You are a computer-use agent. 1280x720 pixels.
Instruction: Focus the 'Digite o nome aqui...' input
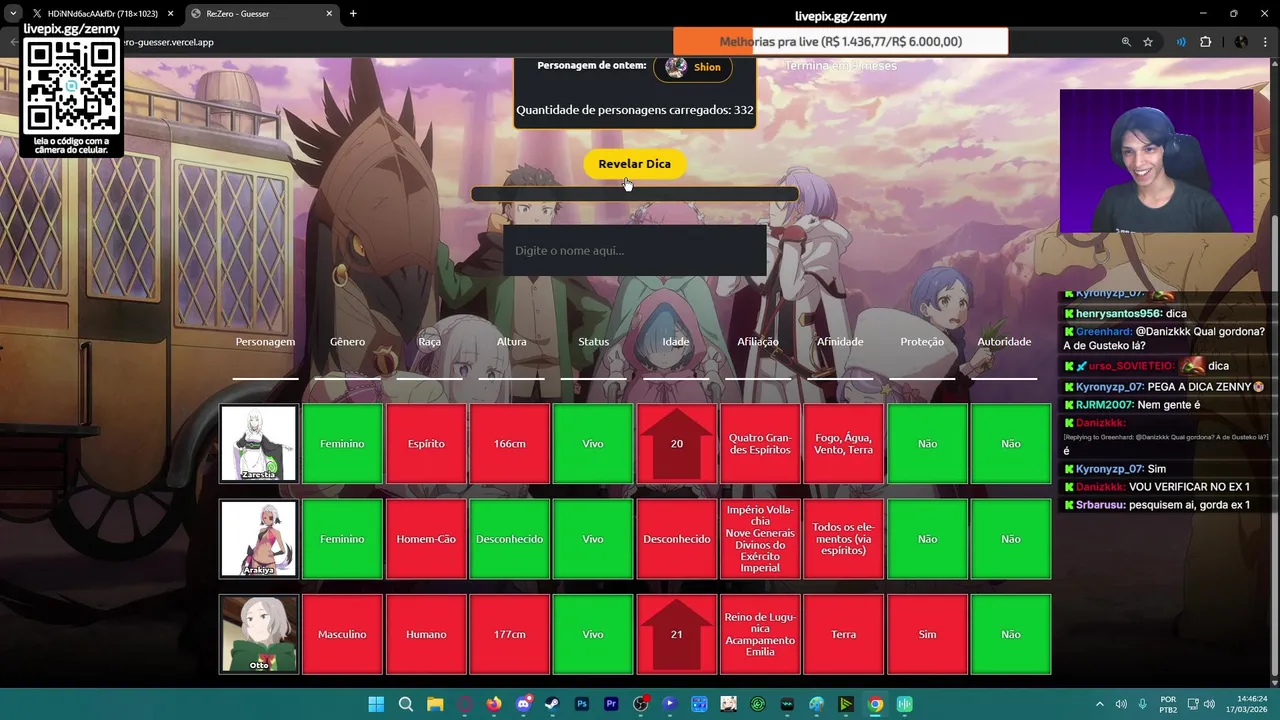pyautogui.click(x=634, y=250)
